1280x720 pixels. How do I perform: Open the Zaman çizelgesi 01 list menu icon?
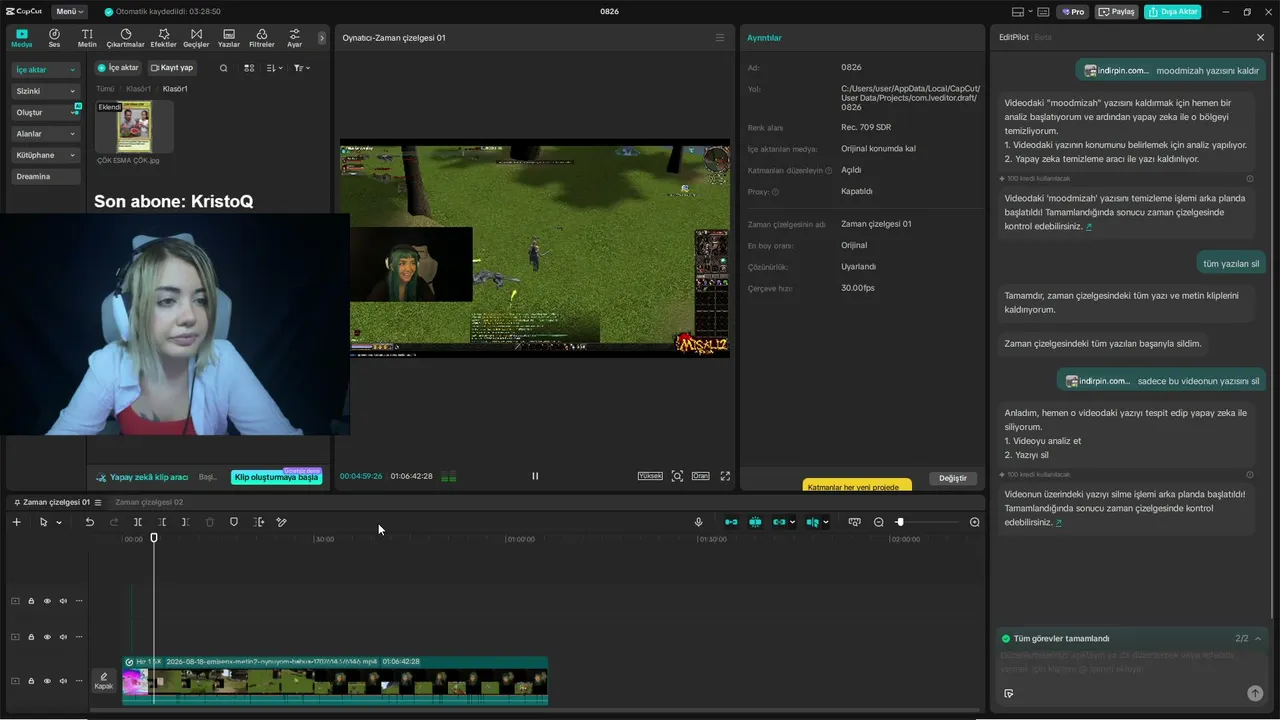click(98, 502)
